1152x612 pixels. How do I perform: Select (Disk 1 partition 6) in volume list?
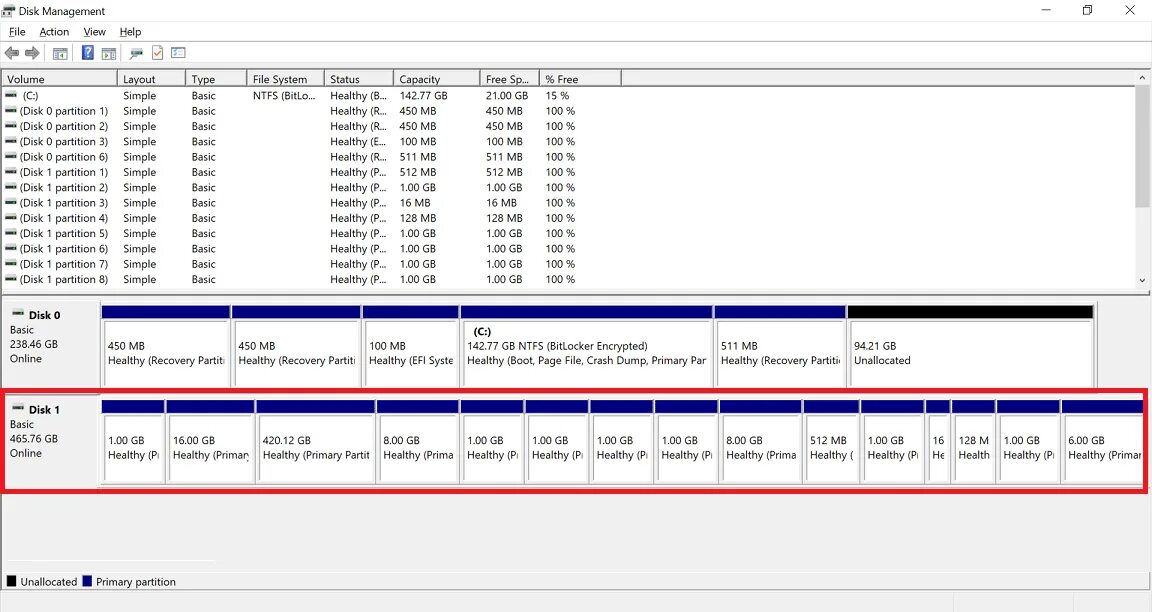pyautogui.click(x=63, y=249)
